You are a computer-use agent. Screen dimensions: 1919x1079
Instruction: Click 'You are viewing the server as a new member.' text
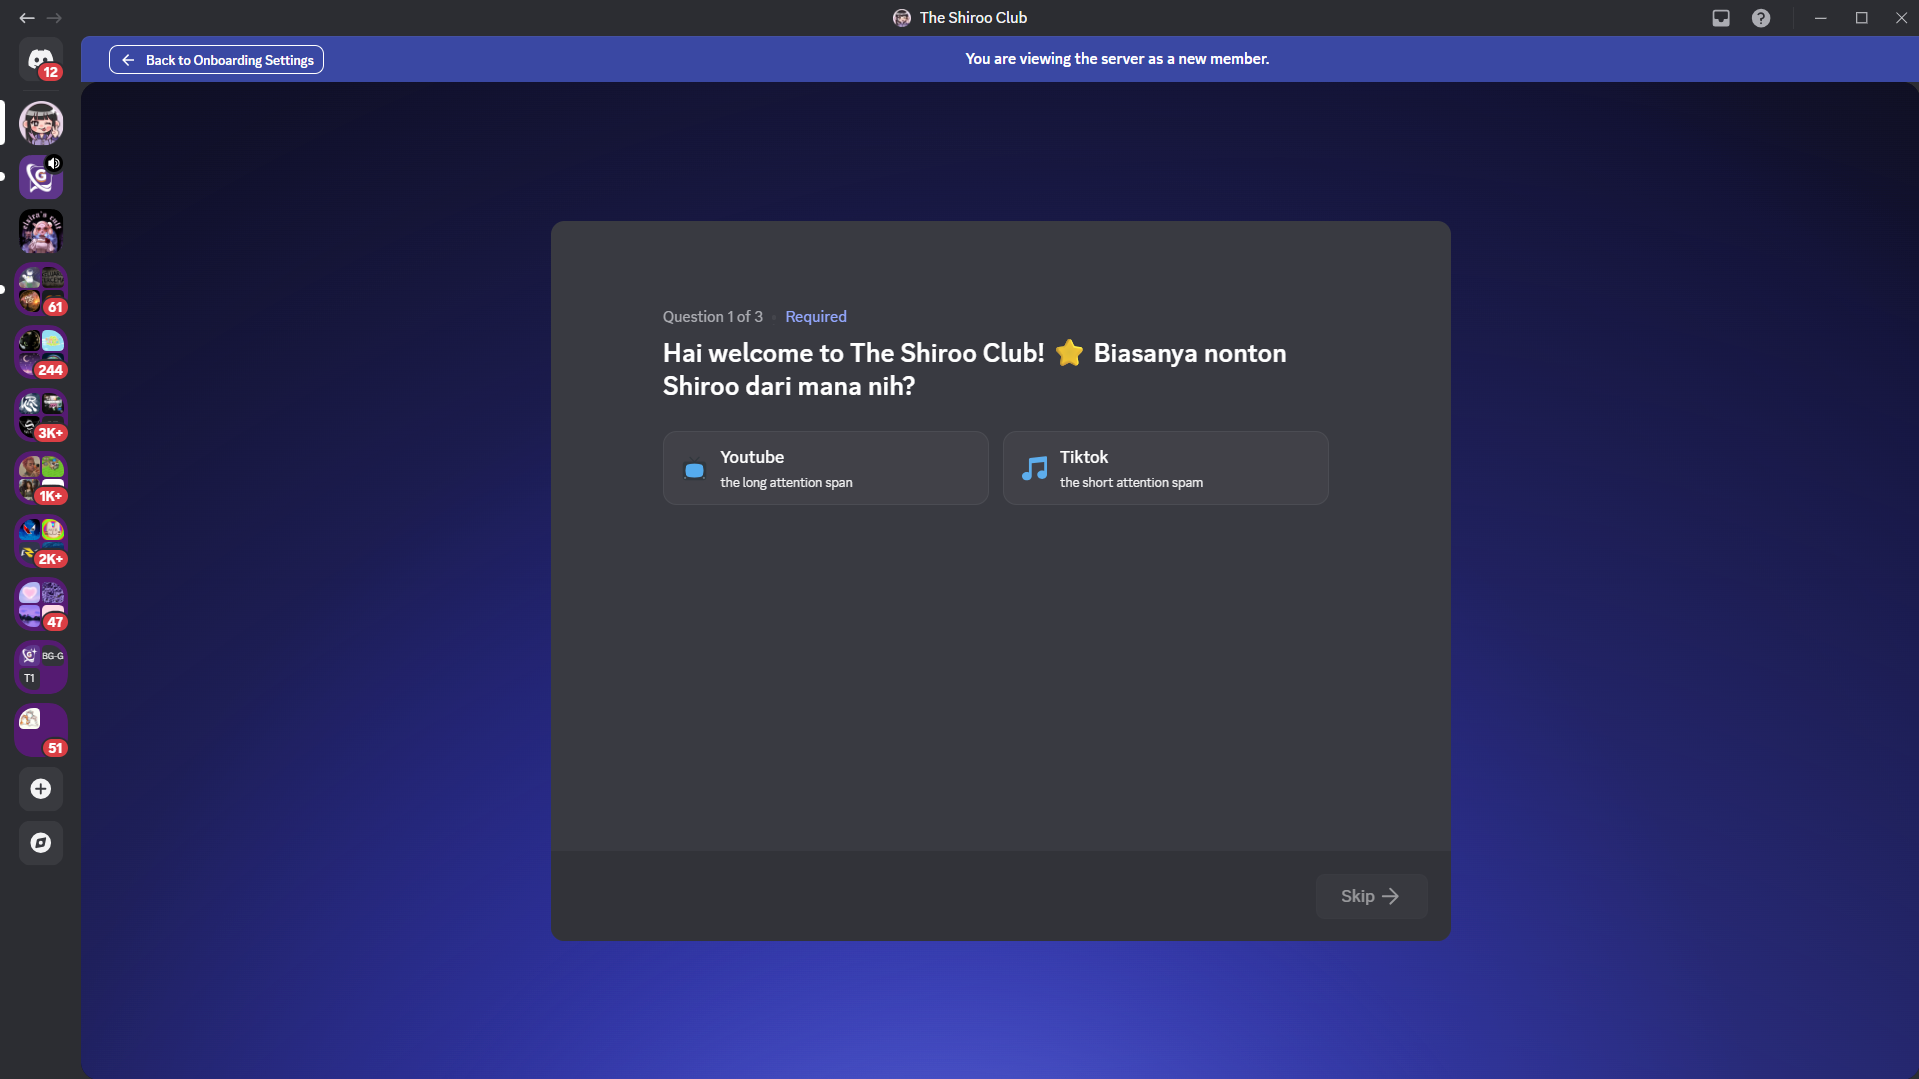[1117, 59]
